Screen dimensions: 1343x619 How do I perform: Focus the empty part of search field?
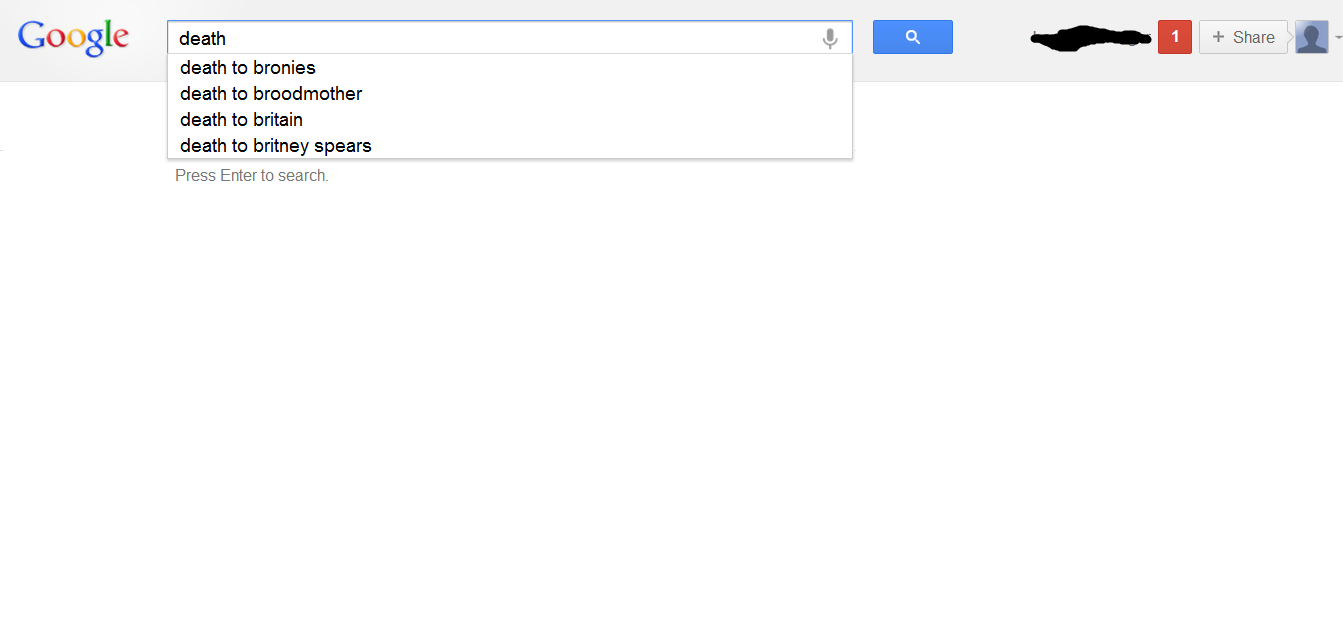(520, 38)
